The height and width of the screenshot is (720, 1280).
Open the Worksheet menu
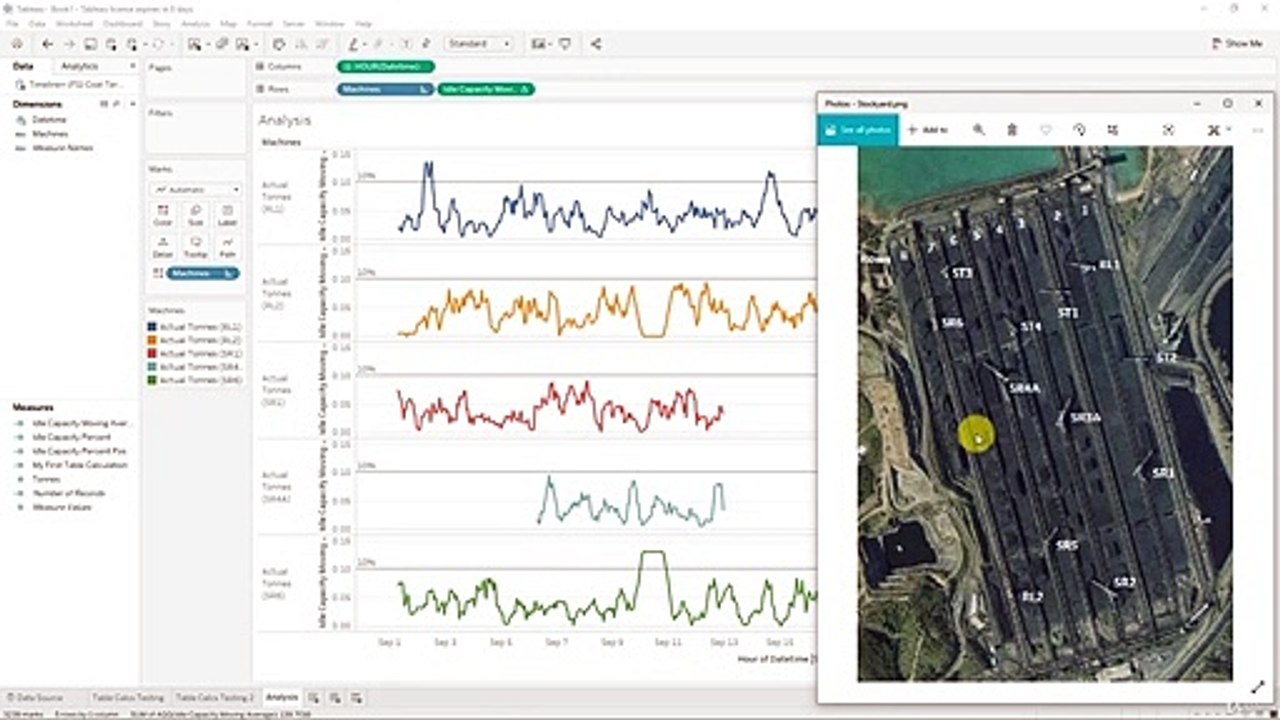coord(74,23)
